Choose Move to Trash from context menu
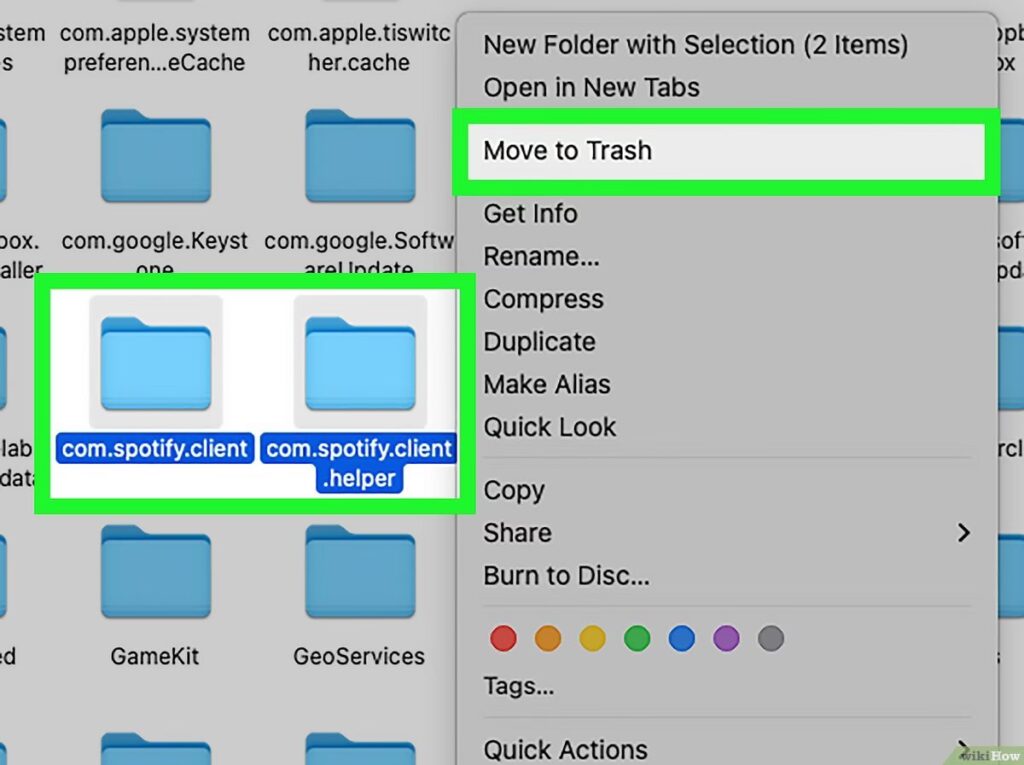The height and width of the screenshot is (765, 1024). 567,151
